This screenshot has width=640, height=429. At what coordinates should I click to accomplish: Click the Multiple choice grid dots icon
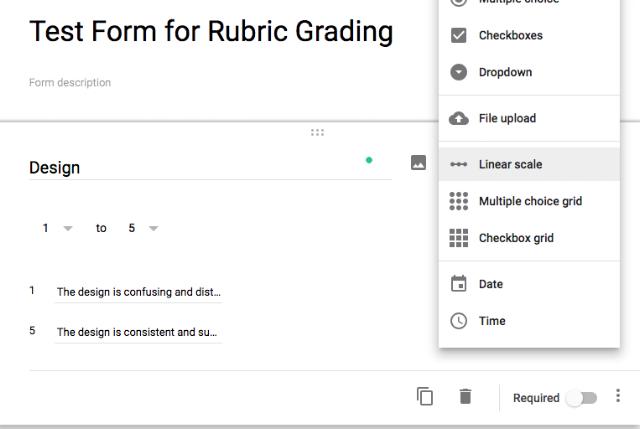(458, 201)
